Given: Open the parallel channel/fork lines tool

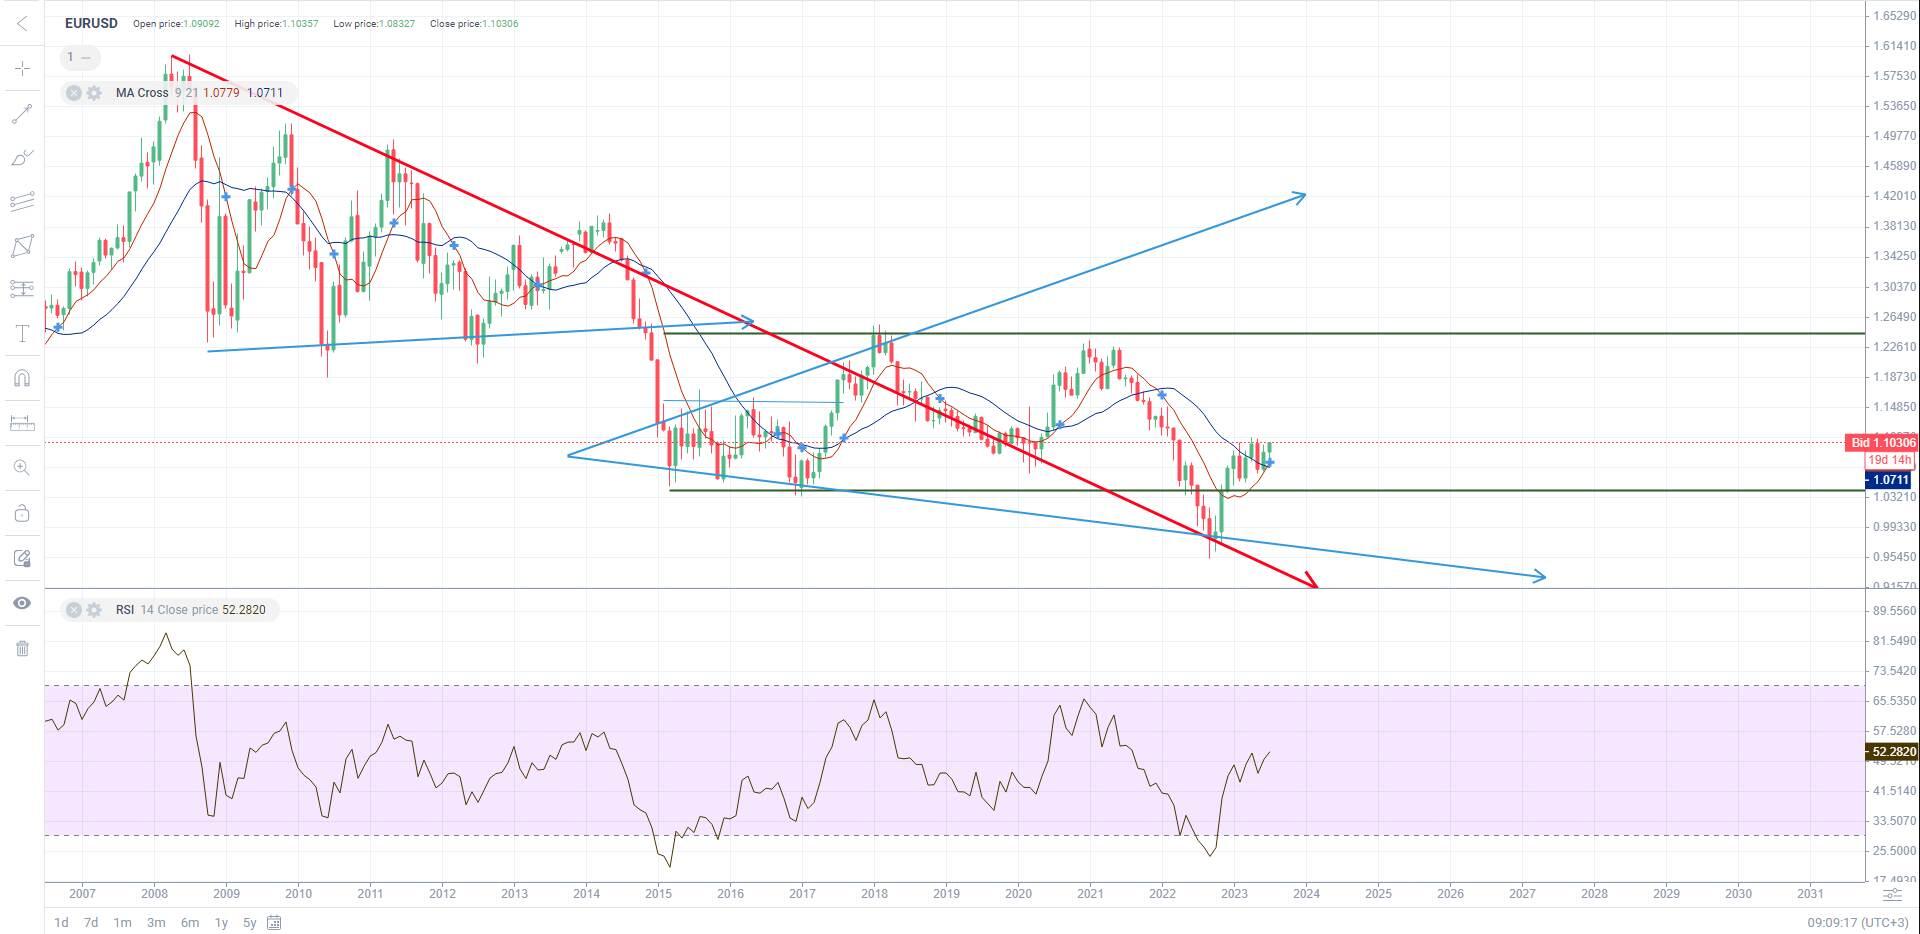Looking at the screenshot, I should [22, 202].
